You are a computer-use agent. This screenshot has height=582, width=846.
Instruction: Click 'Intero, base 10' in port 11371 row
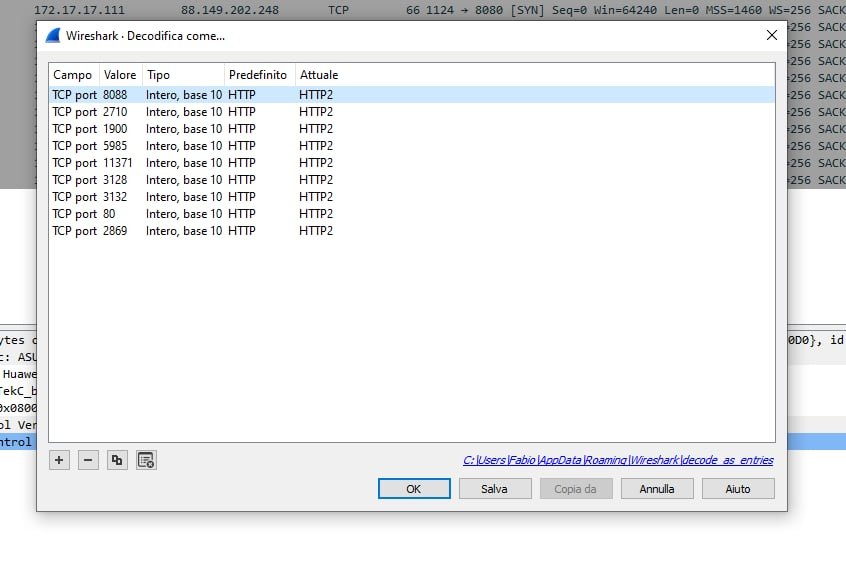point(184,163)
